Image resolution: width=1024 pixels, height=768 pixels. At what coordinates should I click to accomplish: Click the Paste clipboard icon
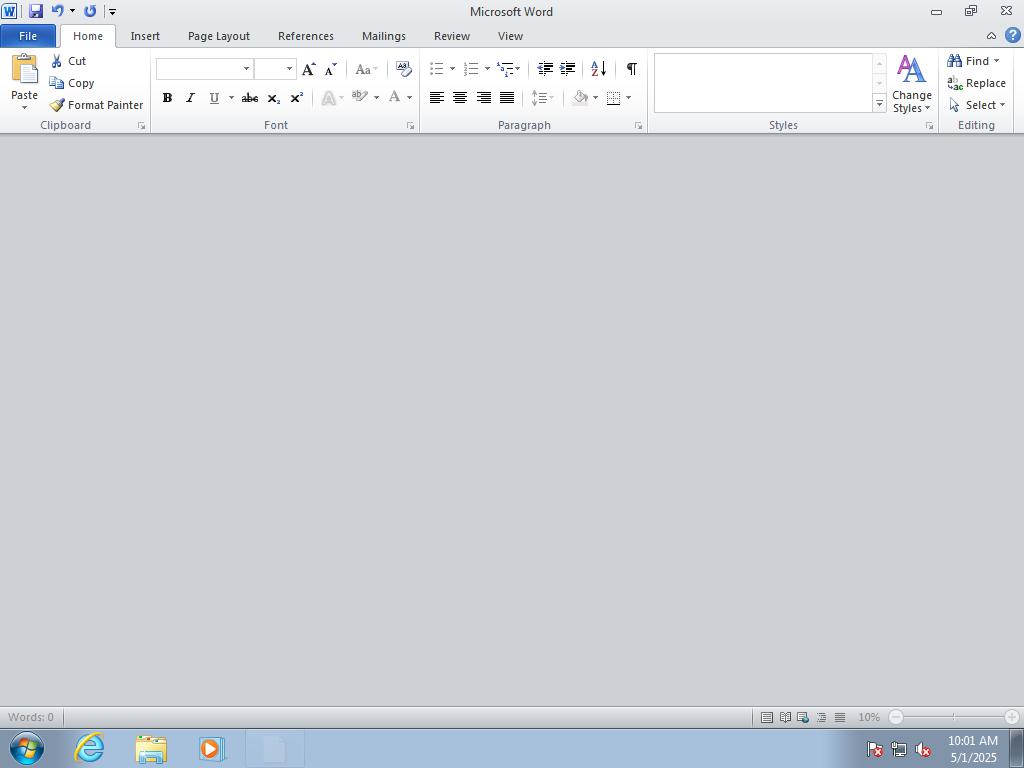pyautogui.click(x=25, y=69)
